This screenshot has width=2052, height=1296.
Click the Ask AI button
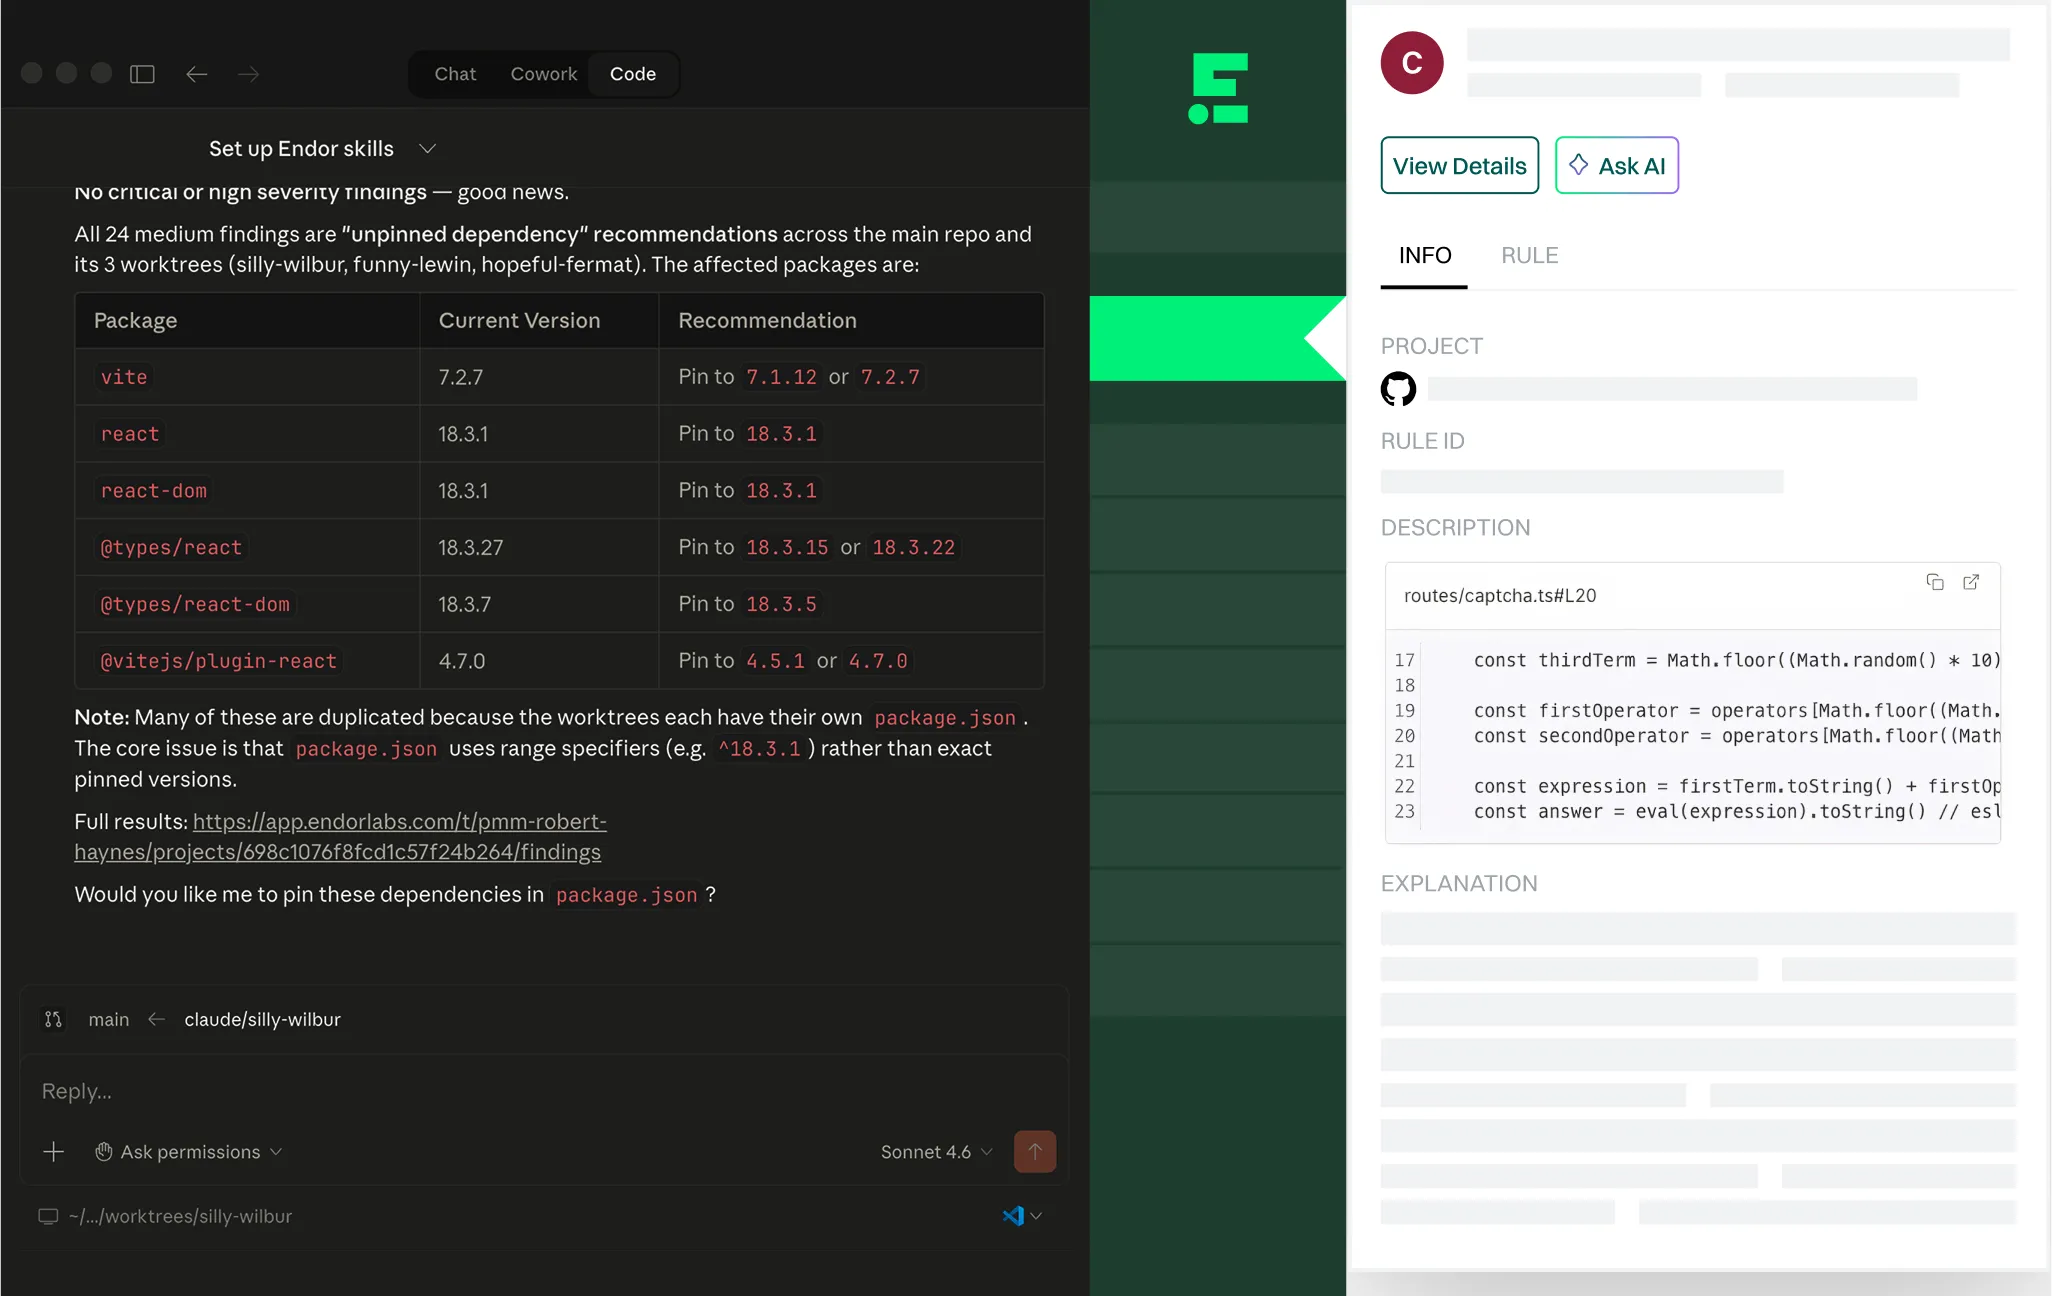1616,165
